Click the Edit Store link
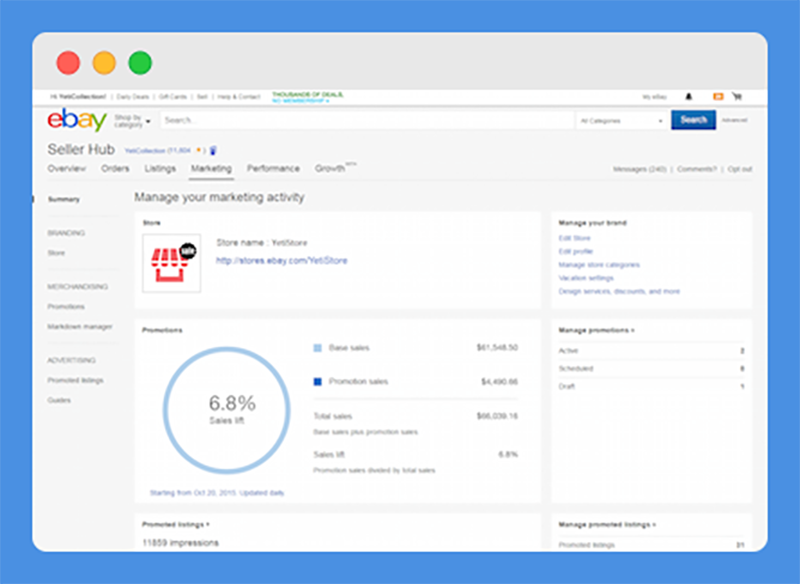 [x=574, y=238]
